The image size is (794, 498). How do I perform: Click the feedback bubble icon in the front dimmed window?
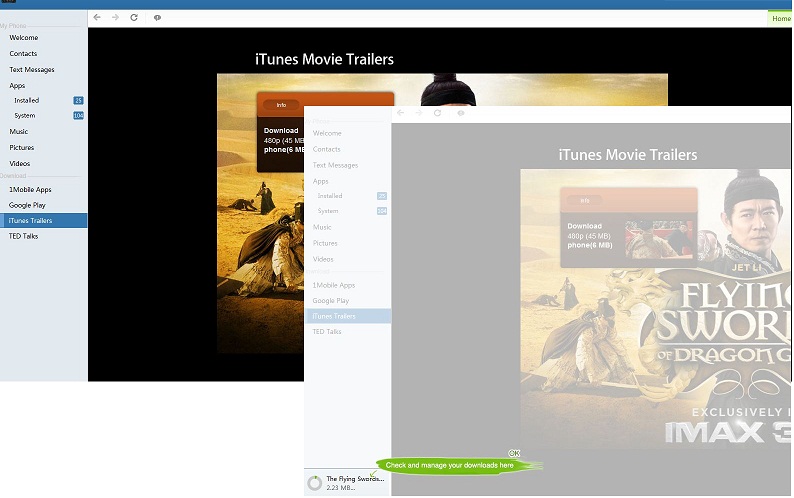pos(461,113)
